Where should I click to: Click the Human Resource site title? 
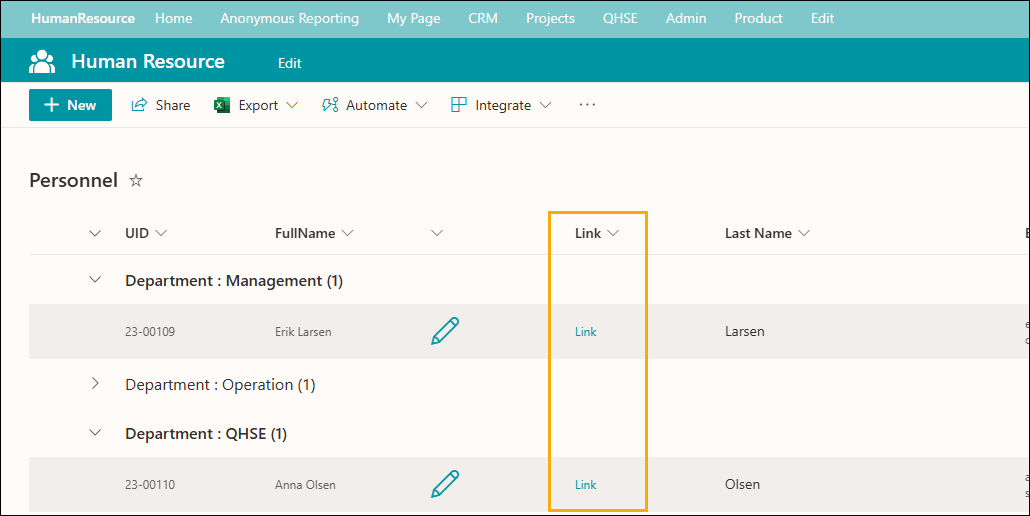pyautogui.click(x=148, y=61)
